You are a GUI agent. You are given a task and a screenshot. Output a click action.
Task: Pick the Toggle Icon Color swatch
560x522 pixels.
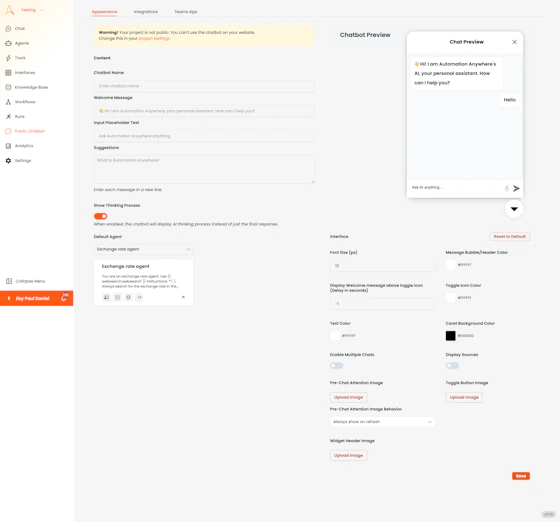pyautogui.click(x=451, y=297)
